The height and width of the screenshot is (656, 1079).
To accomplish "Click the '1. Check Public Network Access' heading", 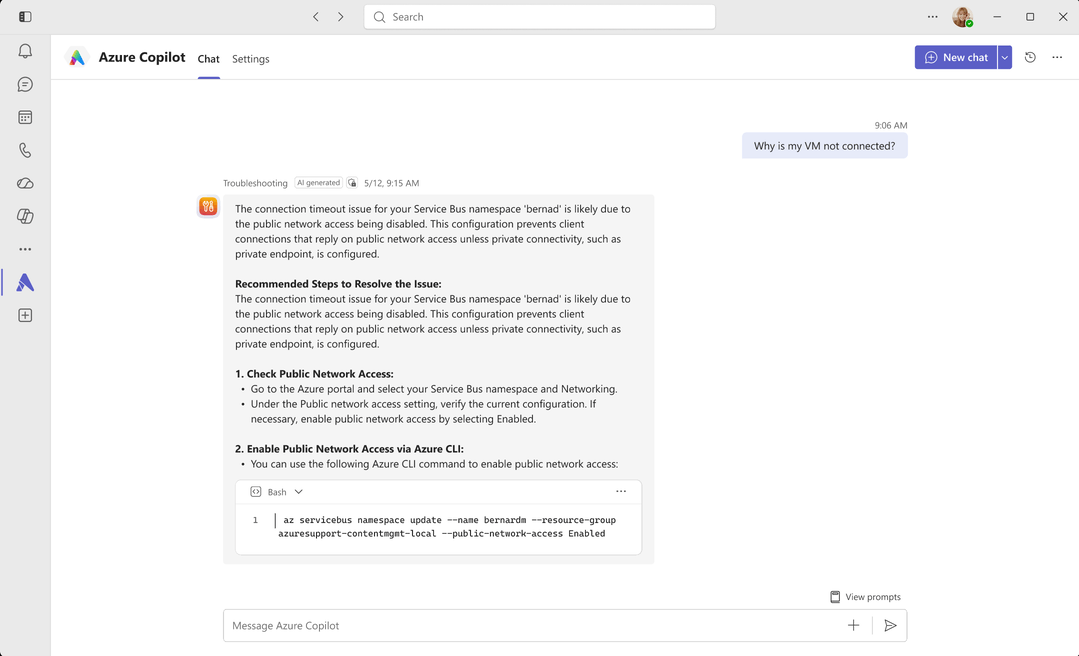I will pyautogui.click(x=314, y=374).
